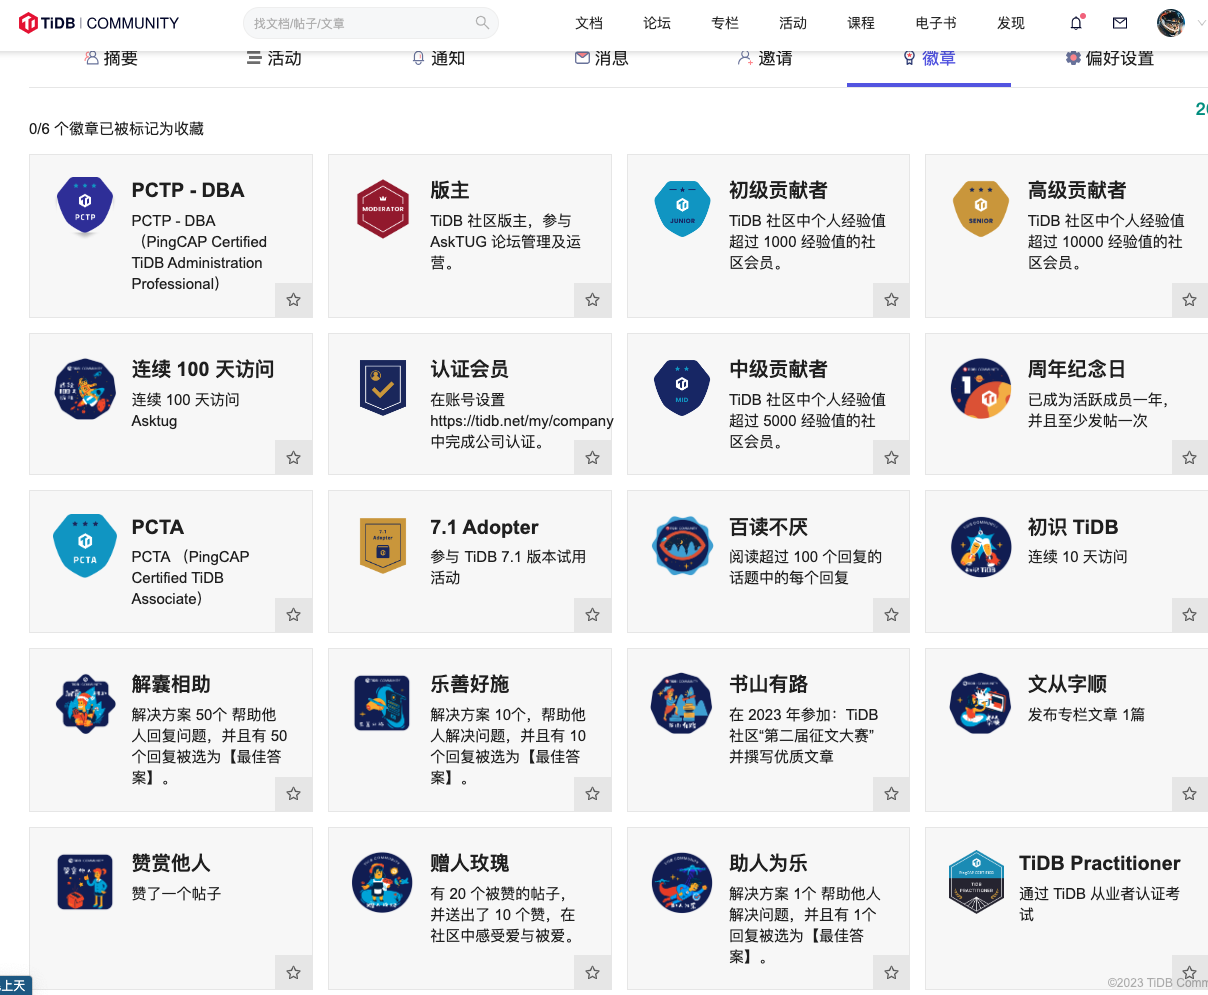The height and width of the screenshot is (995, 1208).
Task: Click the TiDB Practitioner badge icon
Action: point(976,882)
